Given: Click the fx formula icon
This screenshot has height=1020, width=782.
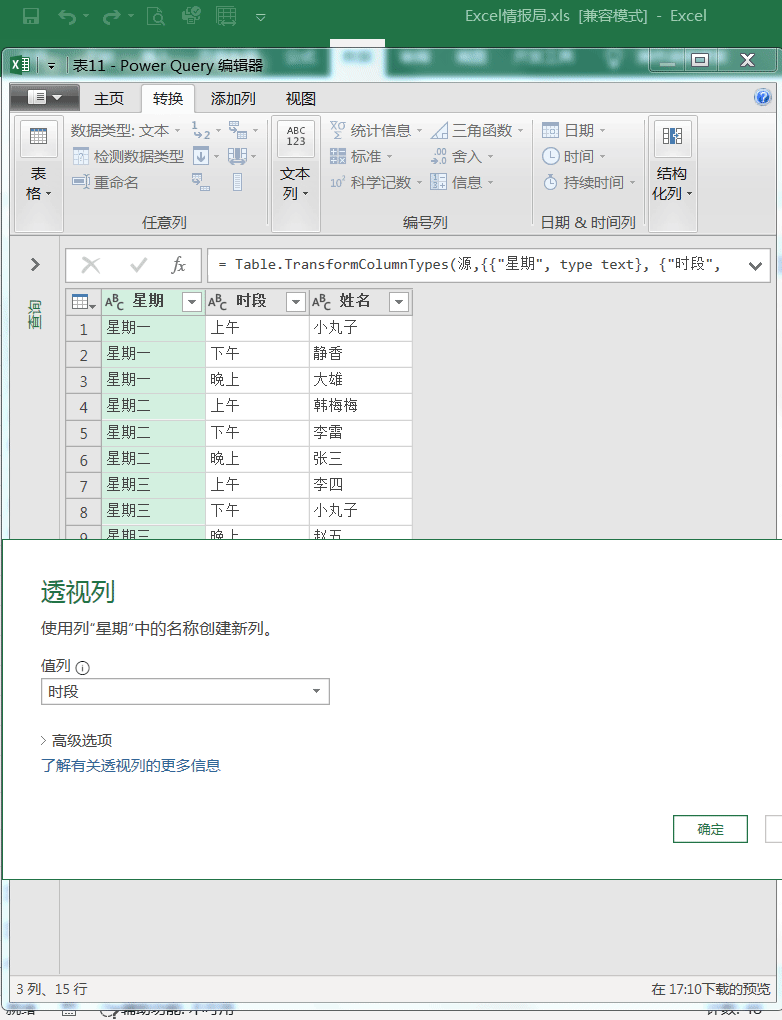Looking at the screenshot, I should pos(179,265).
